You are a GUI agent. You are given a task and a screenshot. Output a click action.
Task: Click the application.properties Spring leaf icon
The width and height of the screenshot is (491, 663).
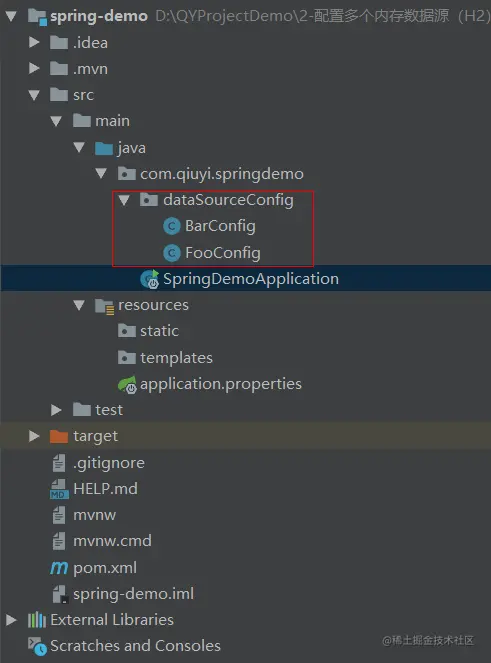click(x=127, y=384)
